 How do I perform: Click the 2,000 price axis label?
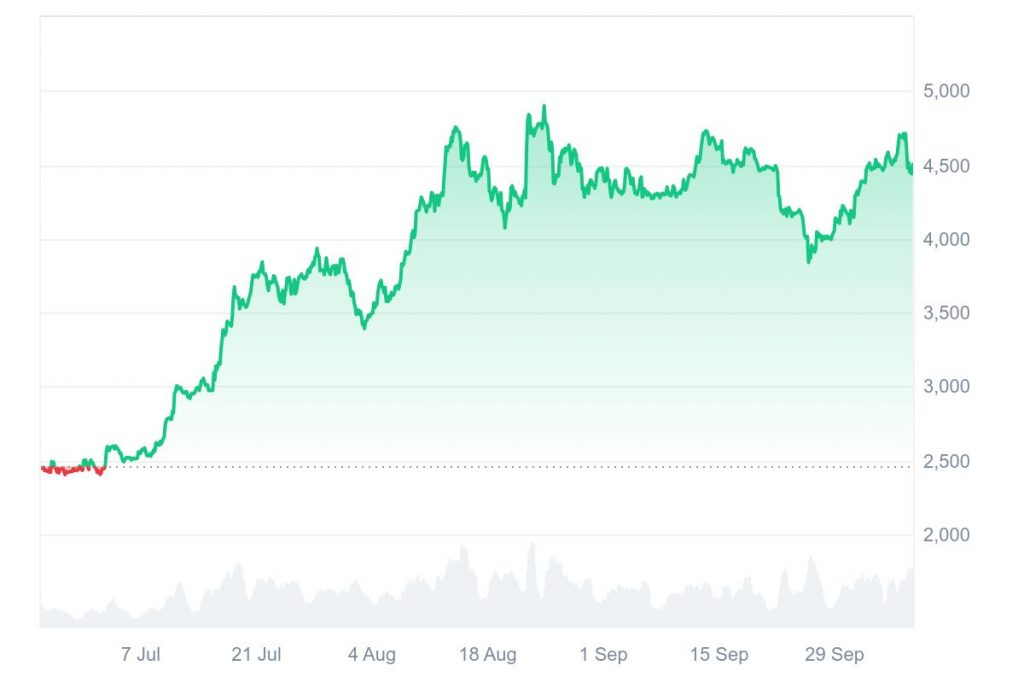tap(947, 535)
